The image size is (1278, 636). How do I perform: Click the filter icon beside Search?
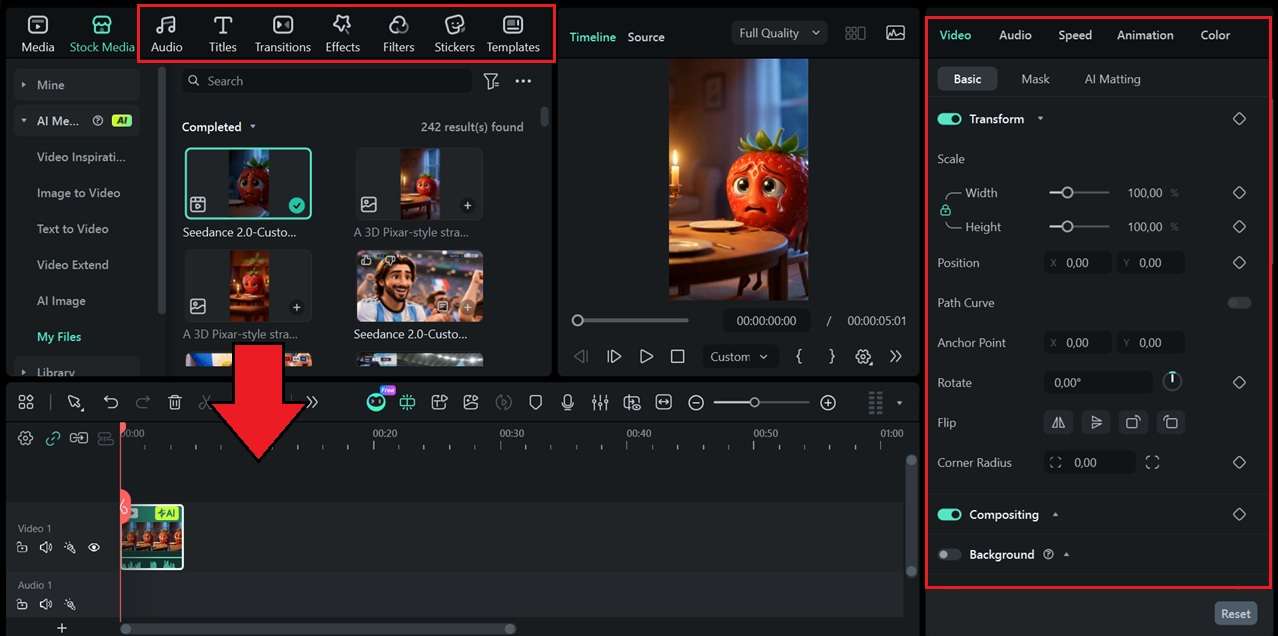(x=491, y=81)
